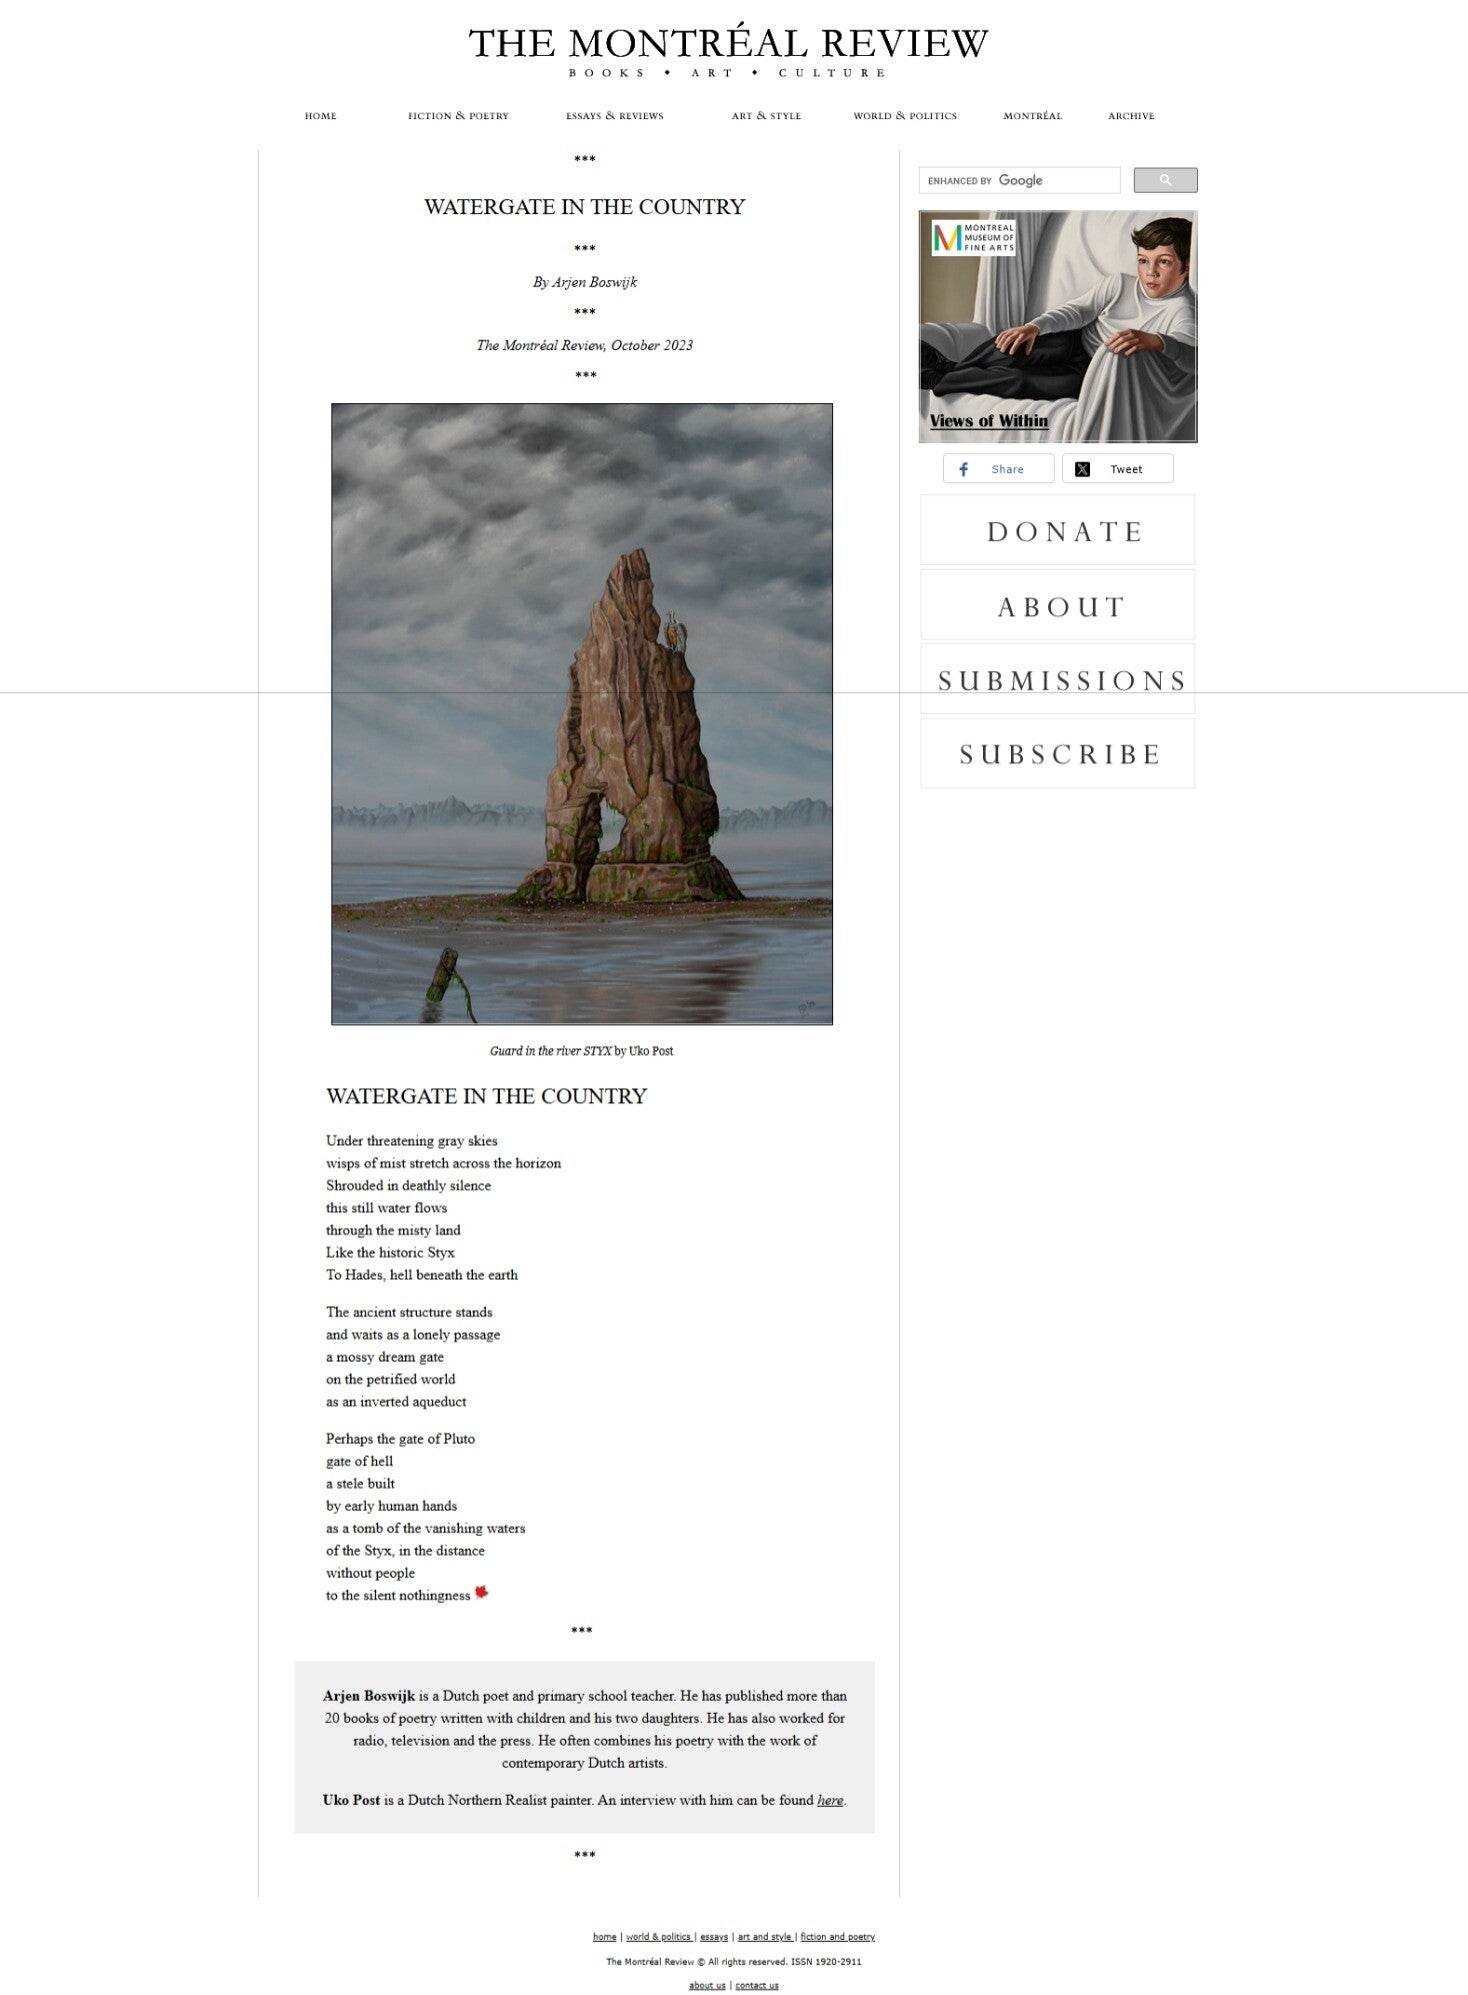
Task: Share the article on Facebook
Action: 998,469
